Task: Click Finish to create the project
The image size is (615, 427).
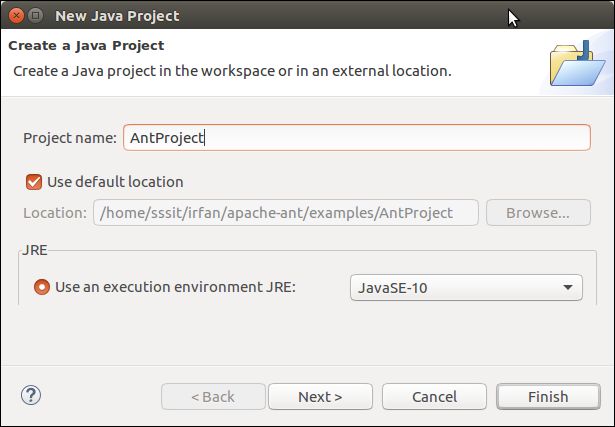Action: (x=548, y=397)
